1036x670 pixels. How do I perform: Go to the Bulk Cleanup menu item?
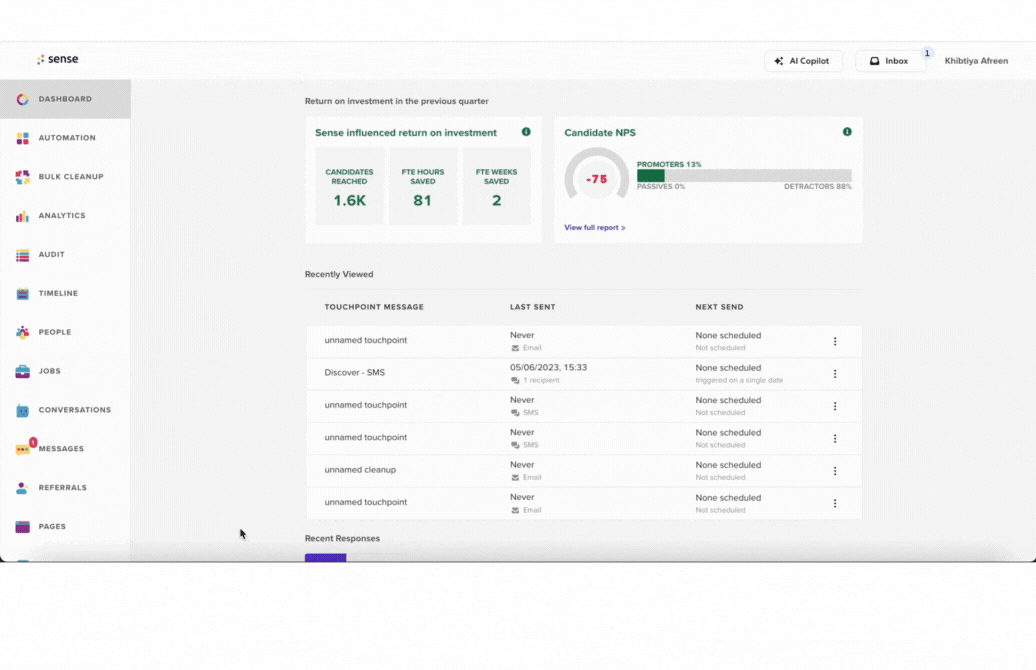coord(65,177)
